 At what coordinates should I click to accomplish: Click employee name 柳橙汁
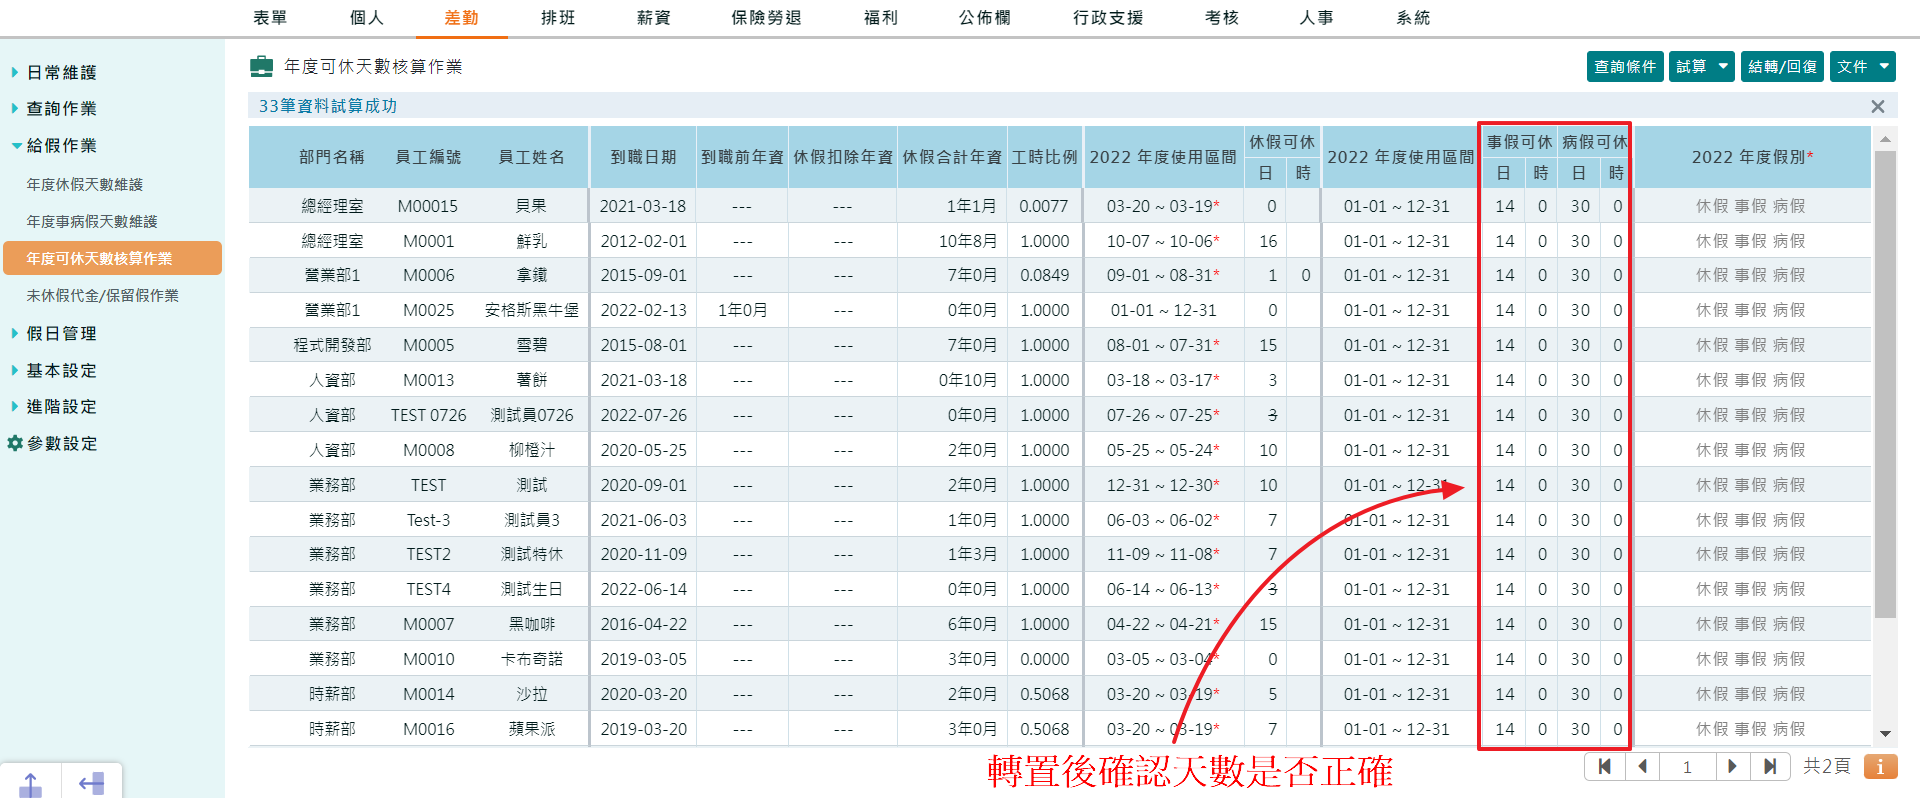(x=532, y=450)
